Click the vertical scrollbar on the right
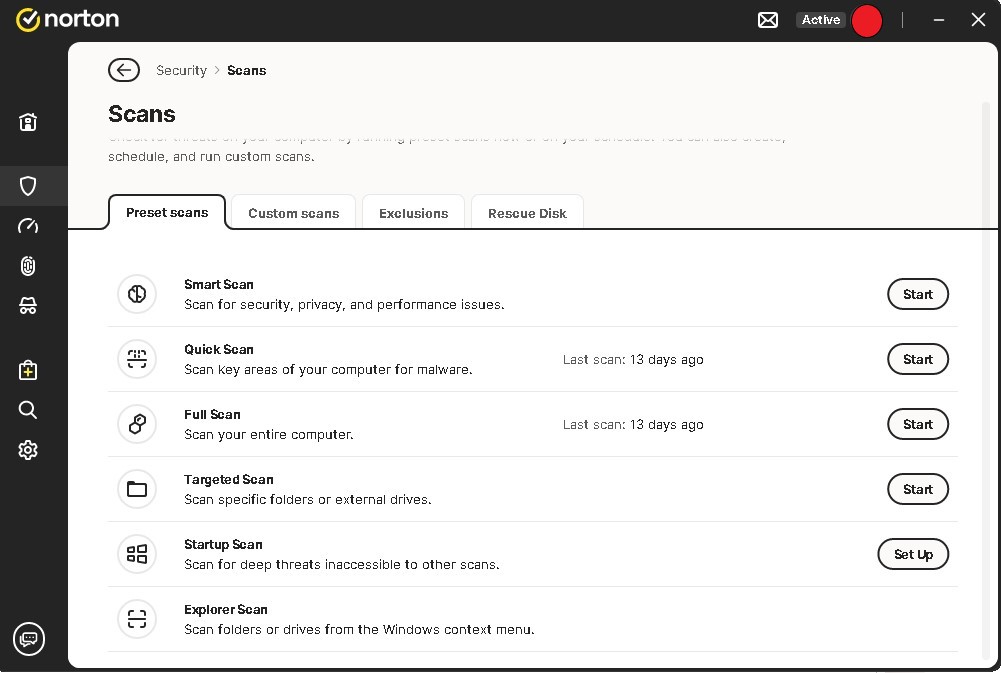Image resolution: width=1001 pixels, height=673 pixels. pos(986,380)
